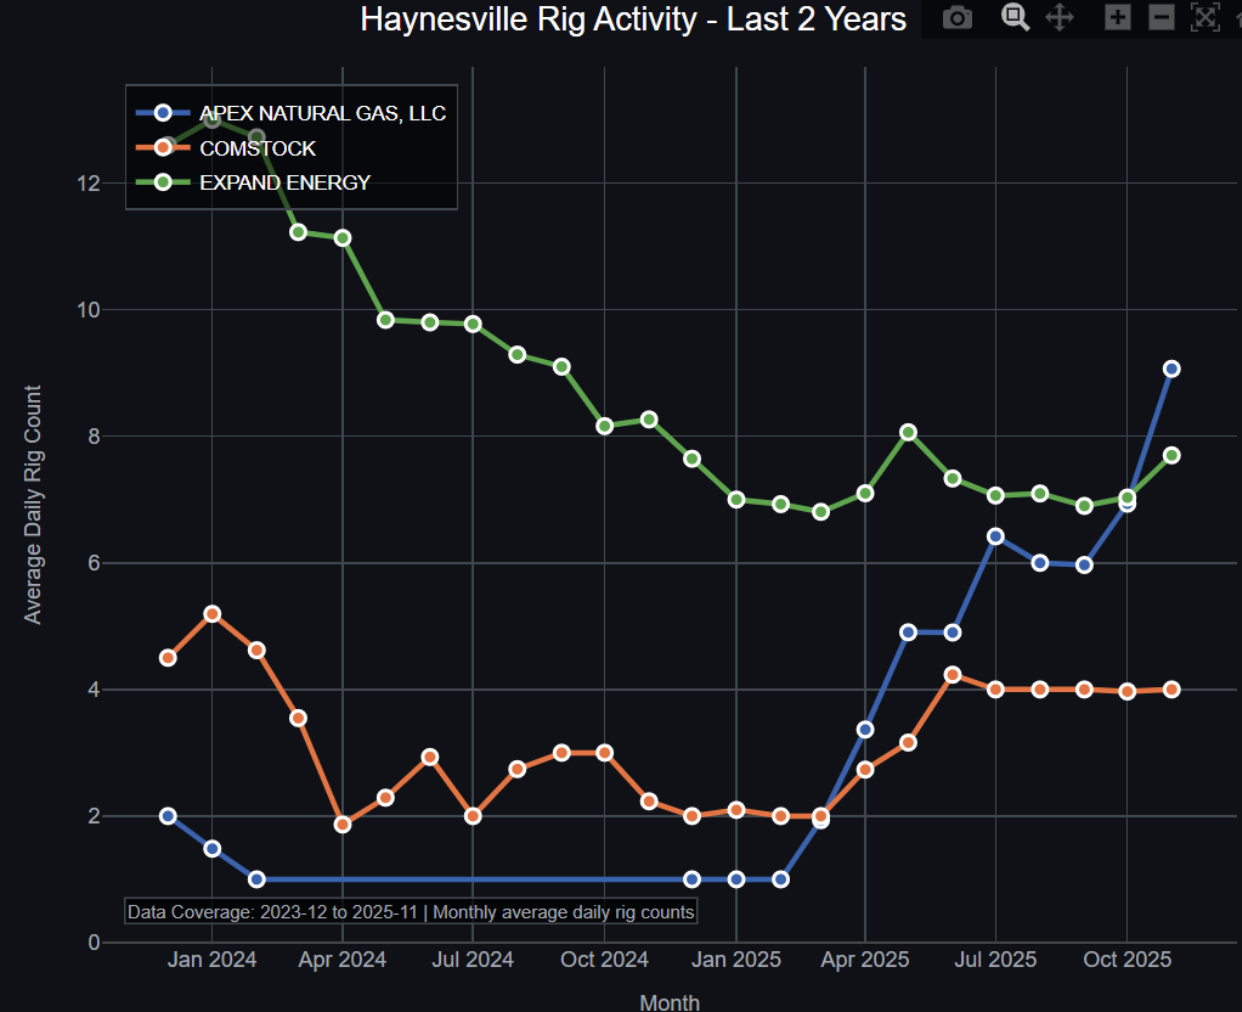Image resolution: width=1242 pixels, height=1012 pixels.
Task: Select Comstock's orange low point at Apr 2024
Action: (x=342, y=824)
